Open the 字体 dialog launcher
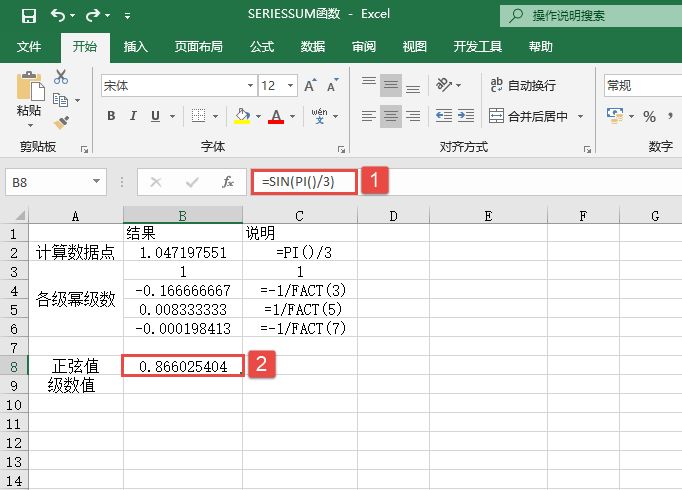682x490 pixels. tap(341, 150)
